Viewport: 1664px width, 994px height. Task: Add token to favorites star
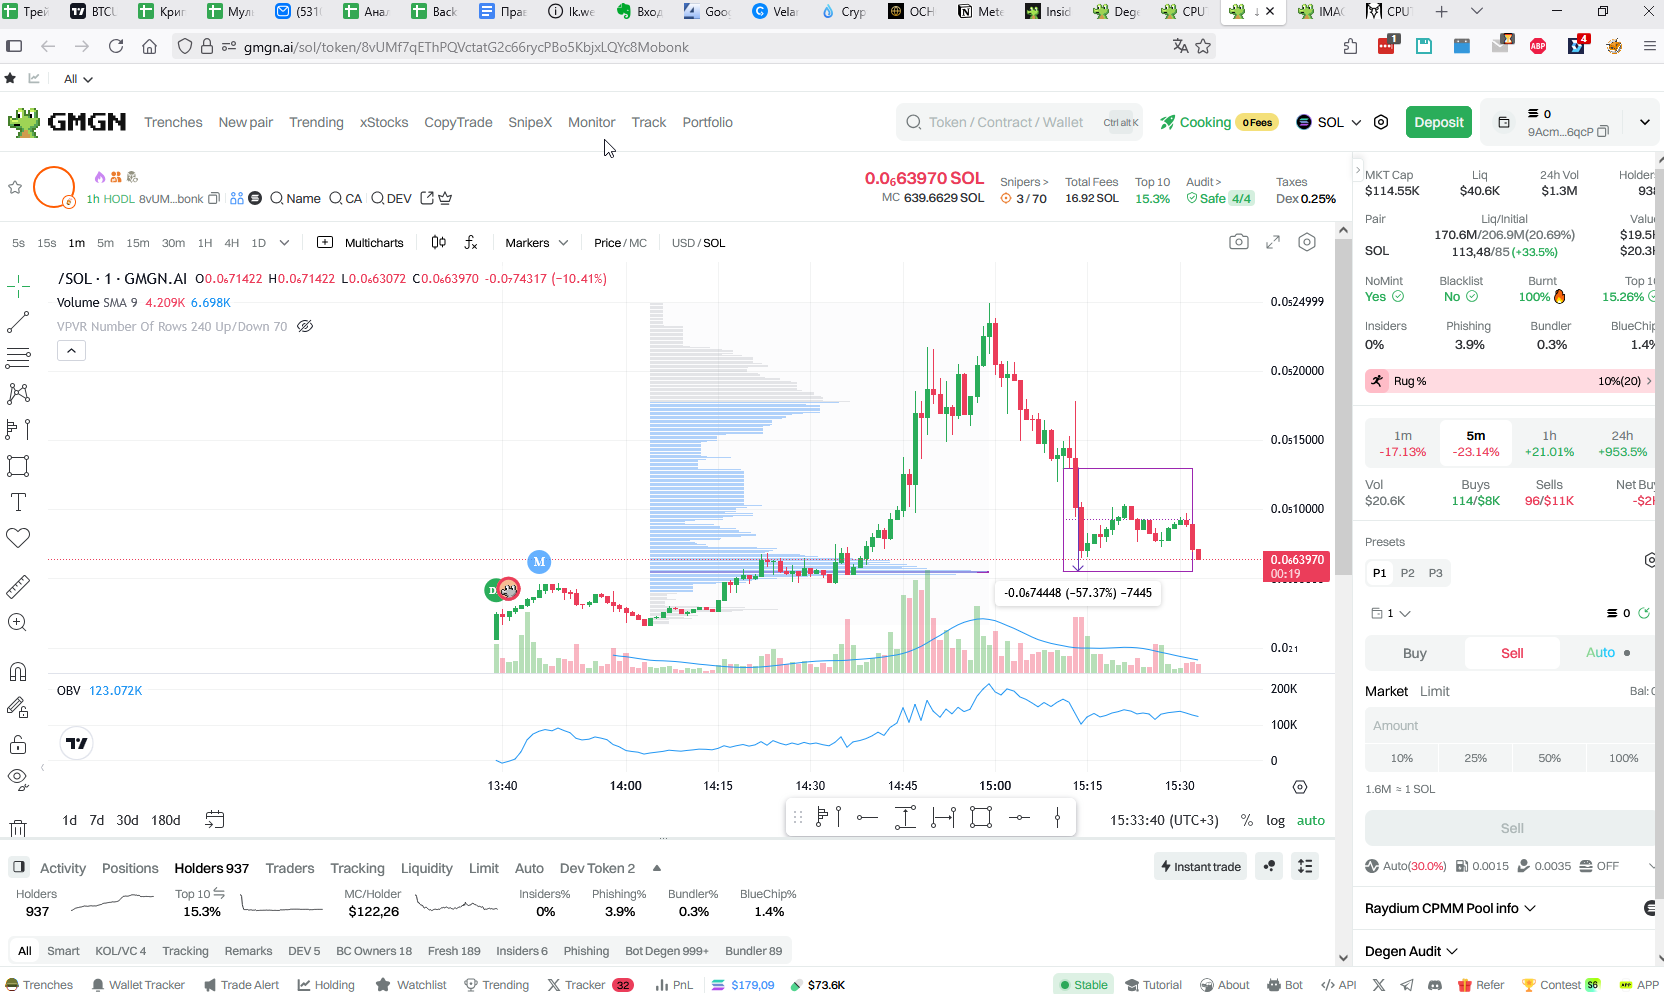tap(15, 187)
